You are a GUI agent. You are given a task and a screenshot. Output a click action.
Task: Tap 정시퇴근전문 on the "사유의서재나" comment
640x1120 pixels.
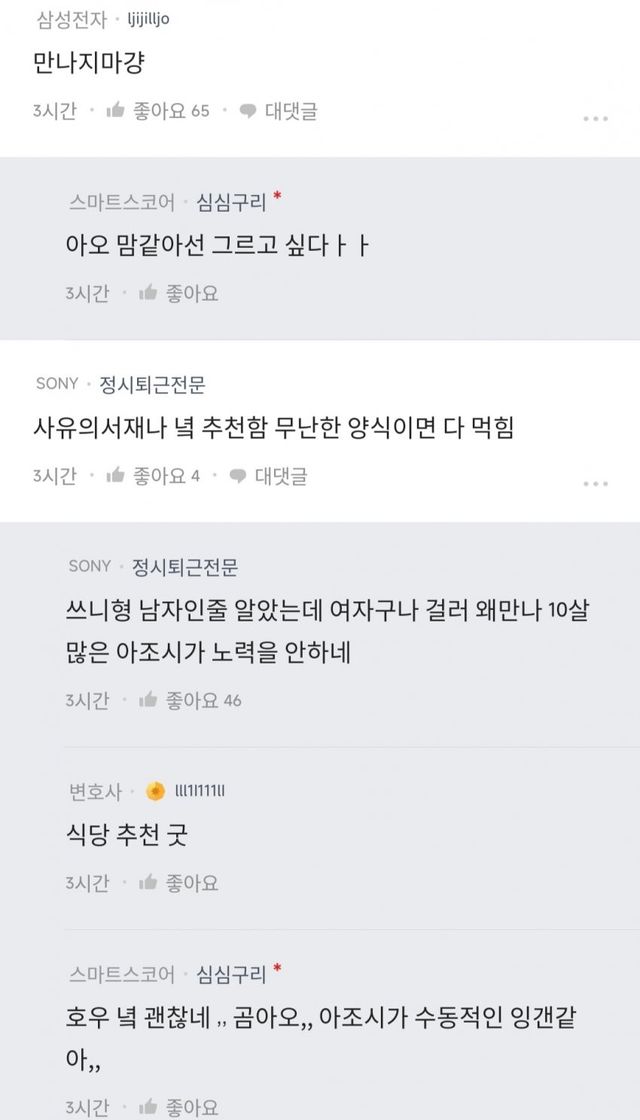point(153,384)
